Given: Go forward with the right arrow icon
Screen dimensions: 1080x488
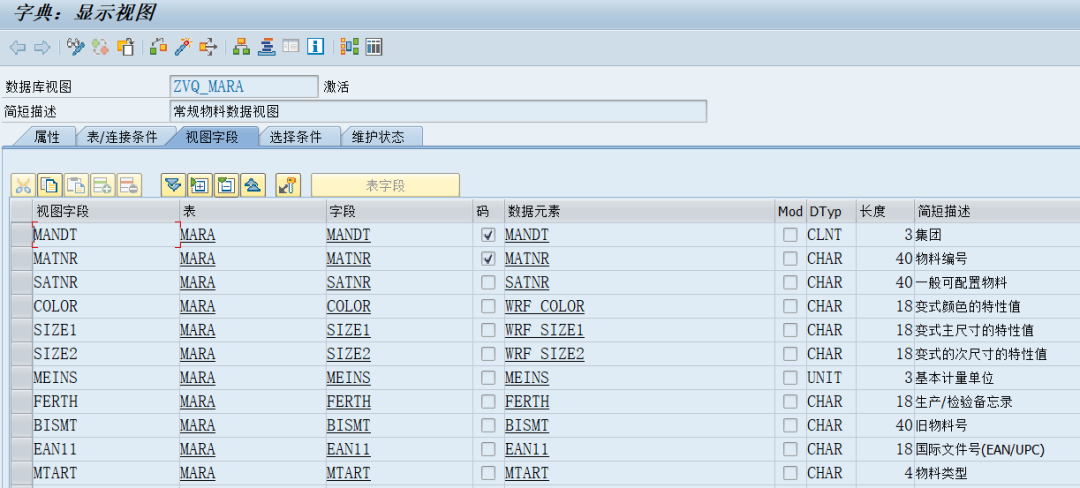Looking at the screenshot, I should click(x=42, y=47).
